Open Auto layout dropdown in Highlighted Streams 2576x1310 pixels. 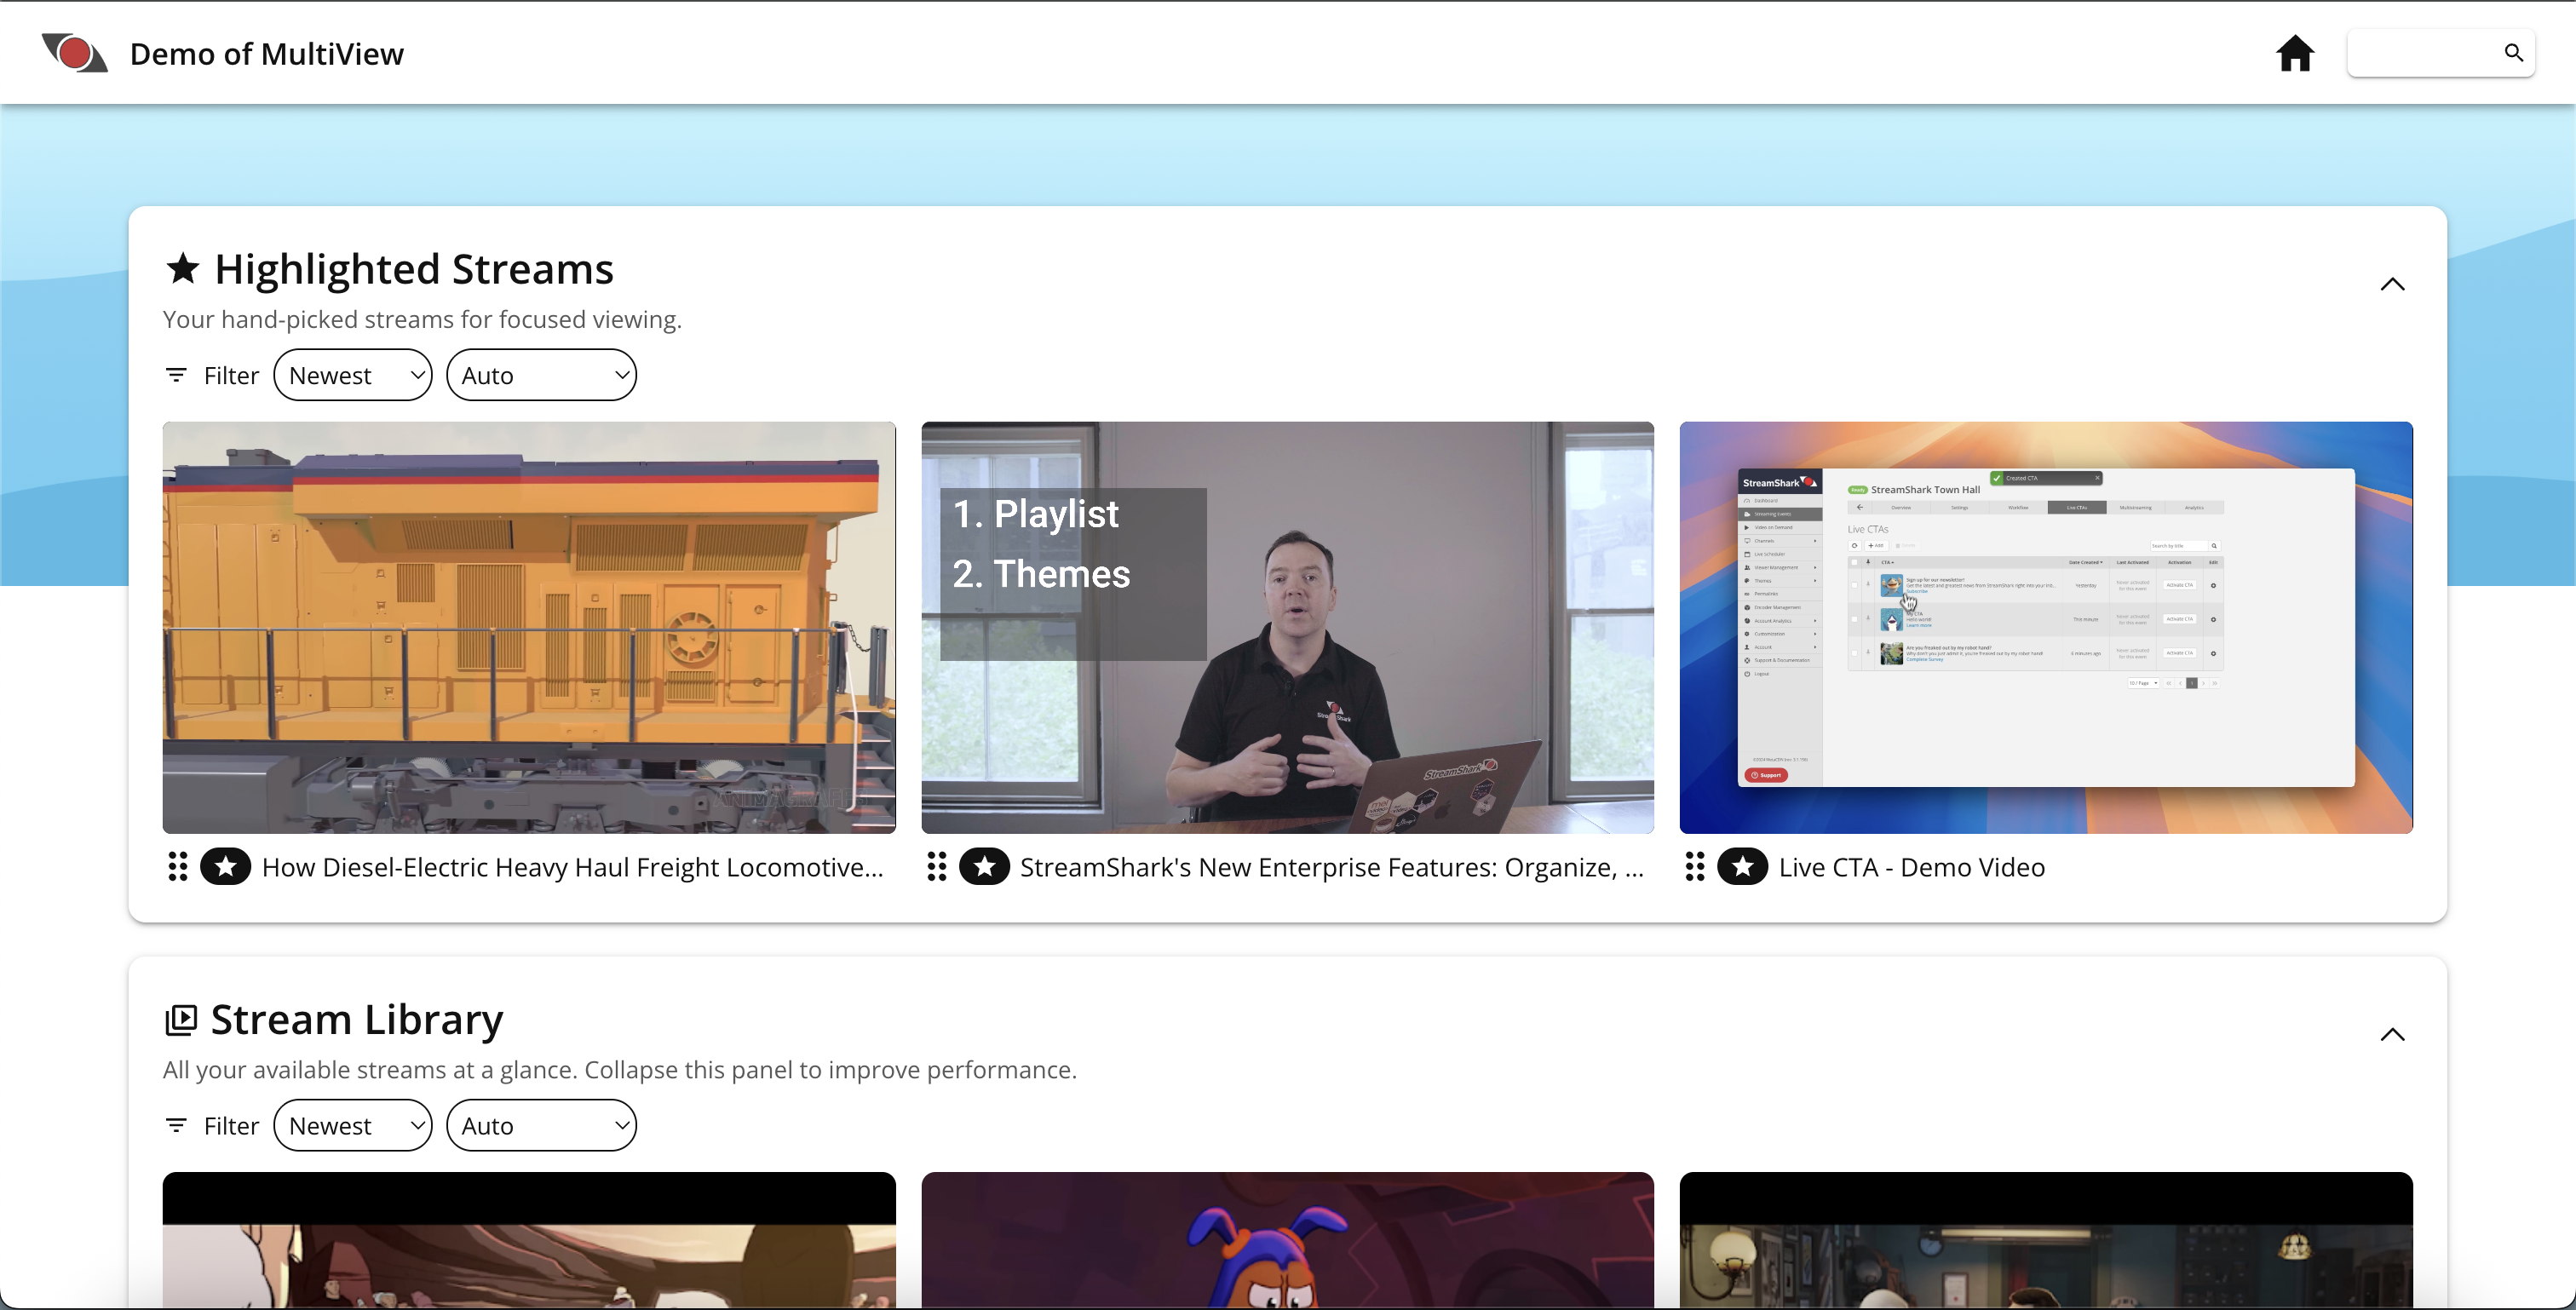tap(541, 375)
